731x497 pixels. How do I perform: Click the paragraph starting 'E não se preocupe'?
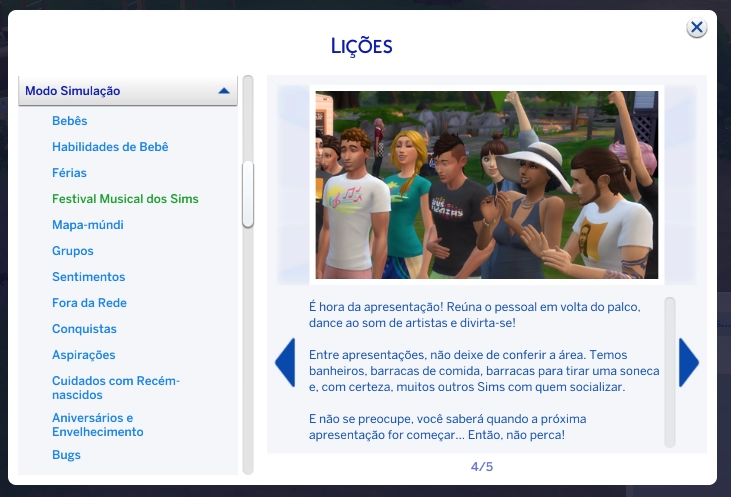click(448, 427)
